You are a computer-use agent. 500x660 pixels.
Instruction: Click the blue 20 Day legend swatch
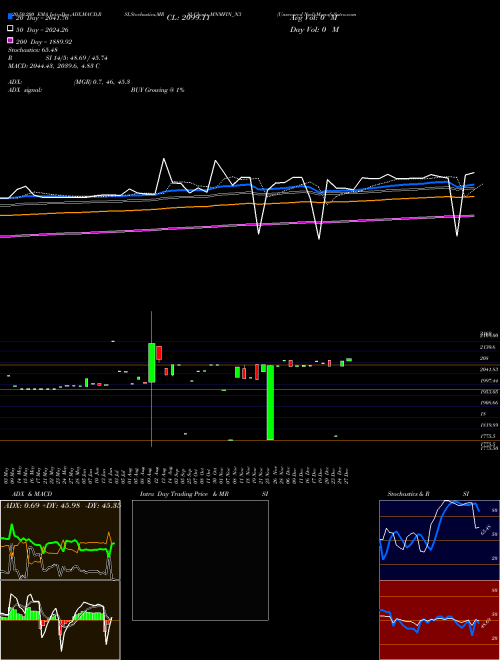pos(10,16)
